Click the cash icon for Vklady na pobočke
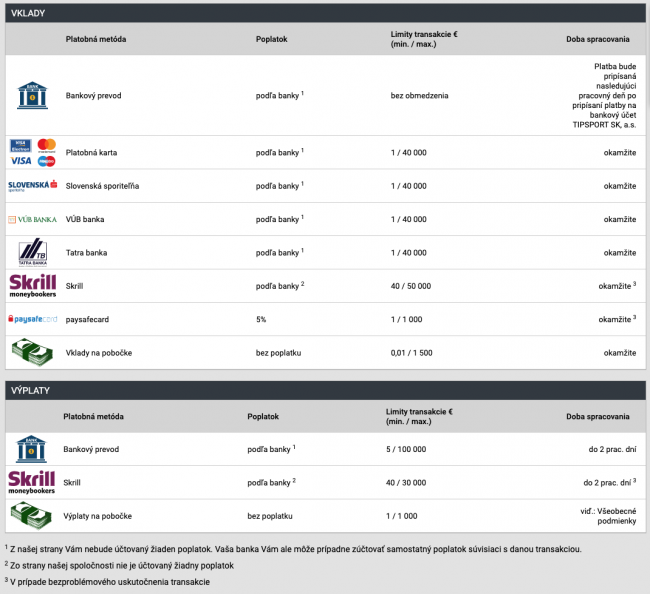This screenshot has width=650, height=594. [32, 352]
